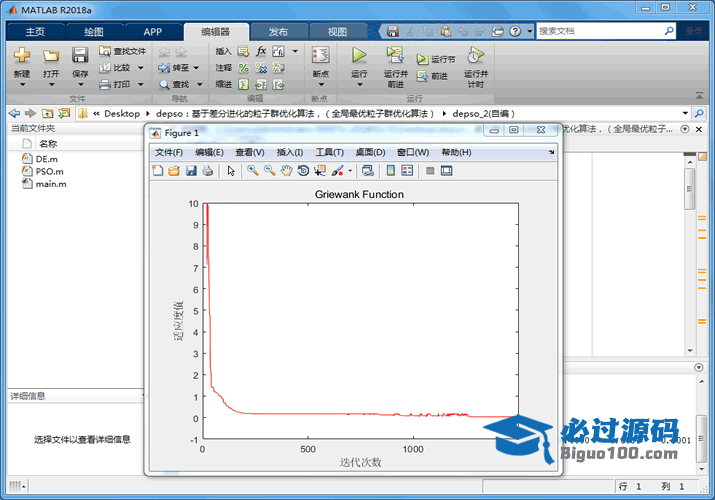Click the insert section icon next to 插入
This screenshot has width=715, height=500.
[243, 51]
